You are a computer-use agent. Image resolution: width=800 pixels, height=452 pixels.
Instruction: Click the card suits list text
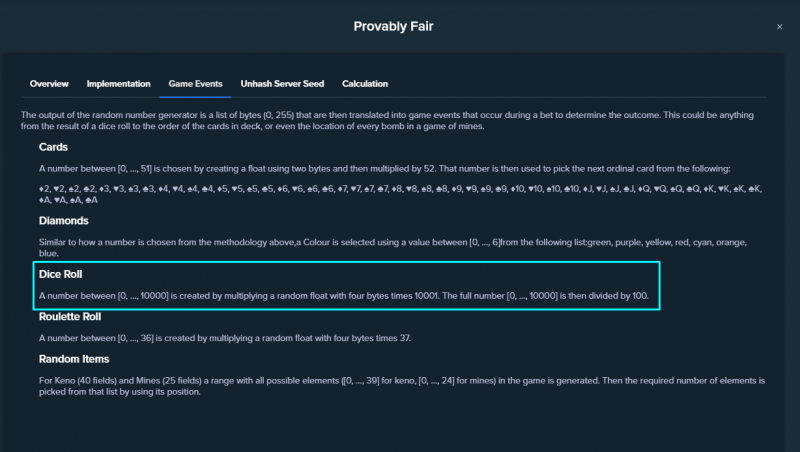click(401, 194)
